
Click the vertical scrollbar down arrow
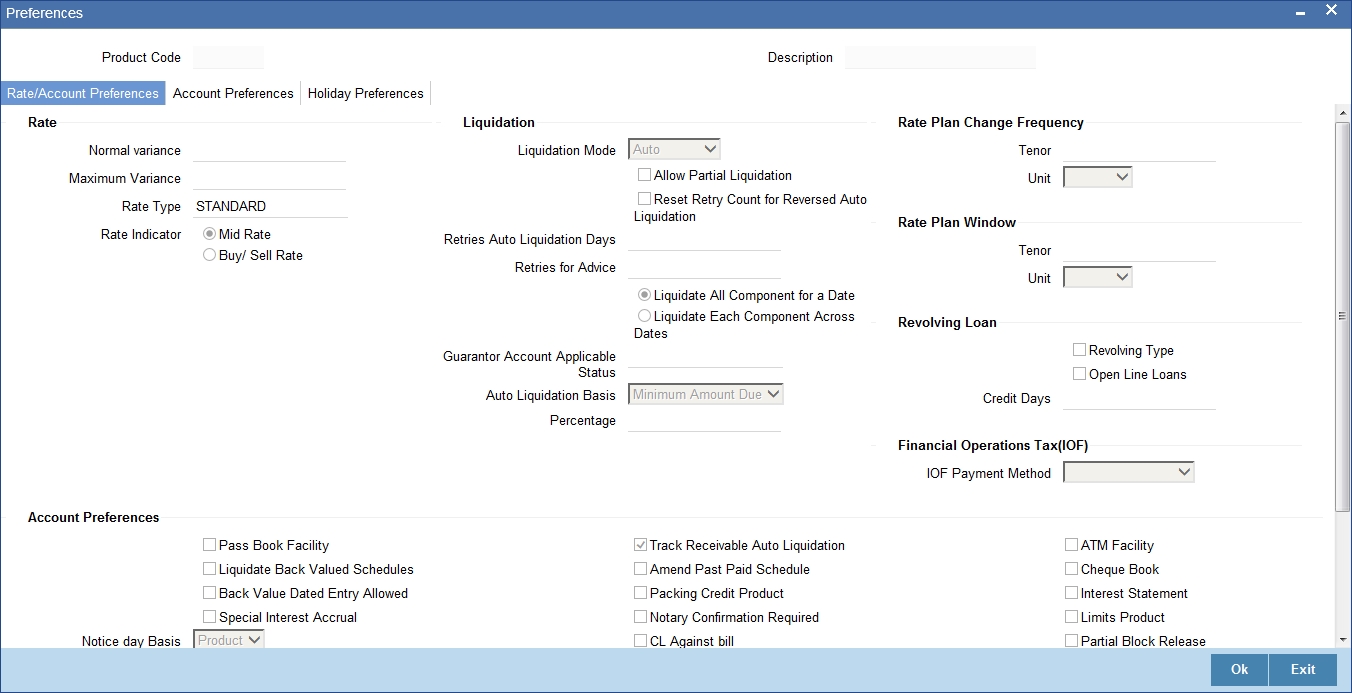1343,639
